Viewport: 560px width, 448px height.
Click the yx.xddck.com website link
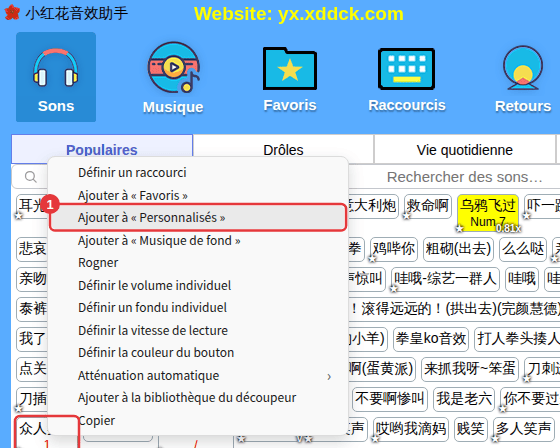341,14
